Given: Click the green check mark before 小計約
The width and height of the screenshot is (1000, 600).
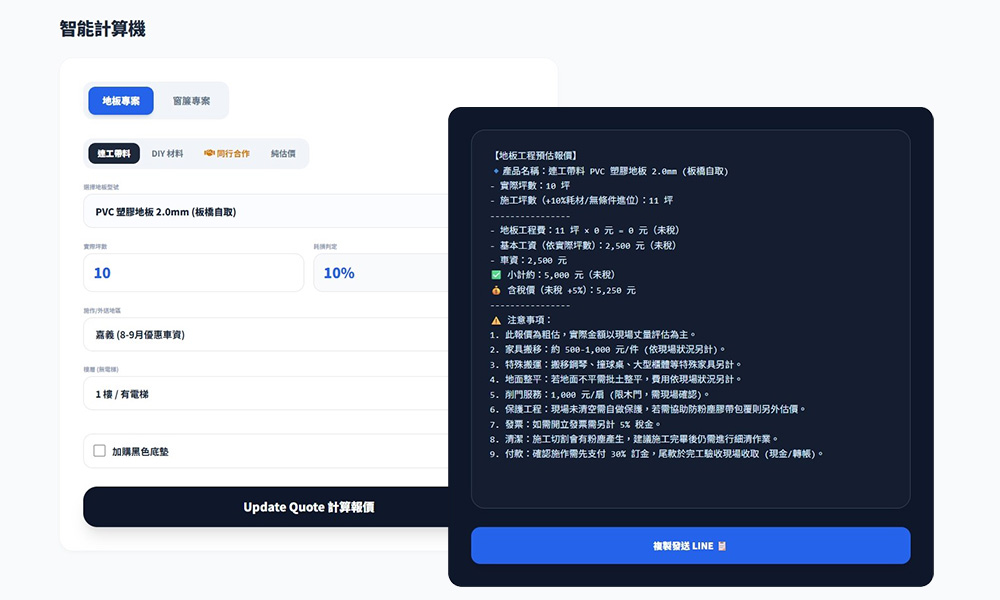Looking at the screenshot, I should pos(496,275).
